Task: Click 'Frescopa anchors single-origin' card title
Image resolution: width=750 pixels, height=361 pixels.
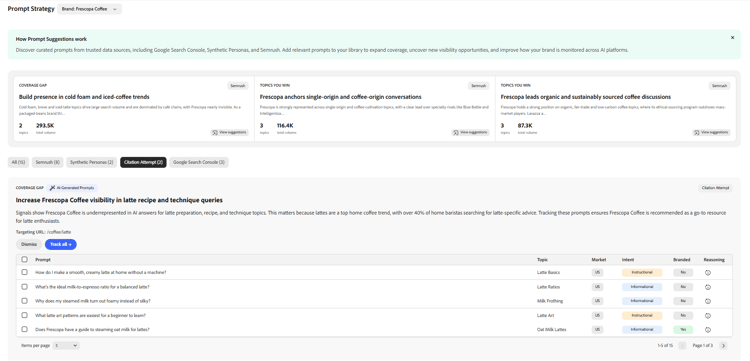Action: click(341, 97)
